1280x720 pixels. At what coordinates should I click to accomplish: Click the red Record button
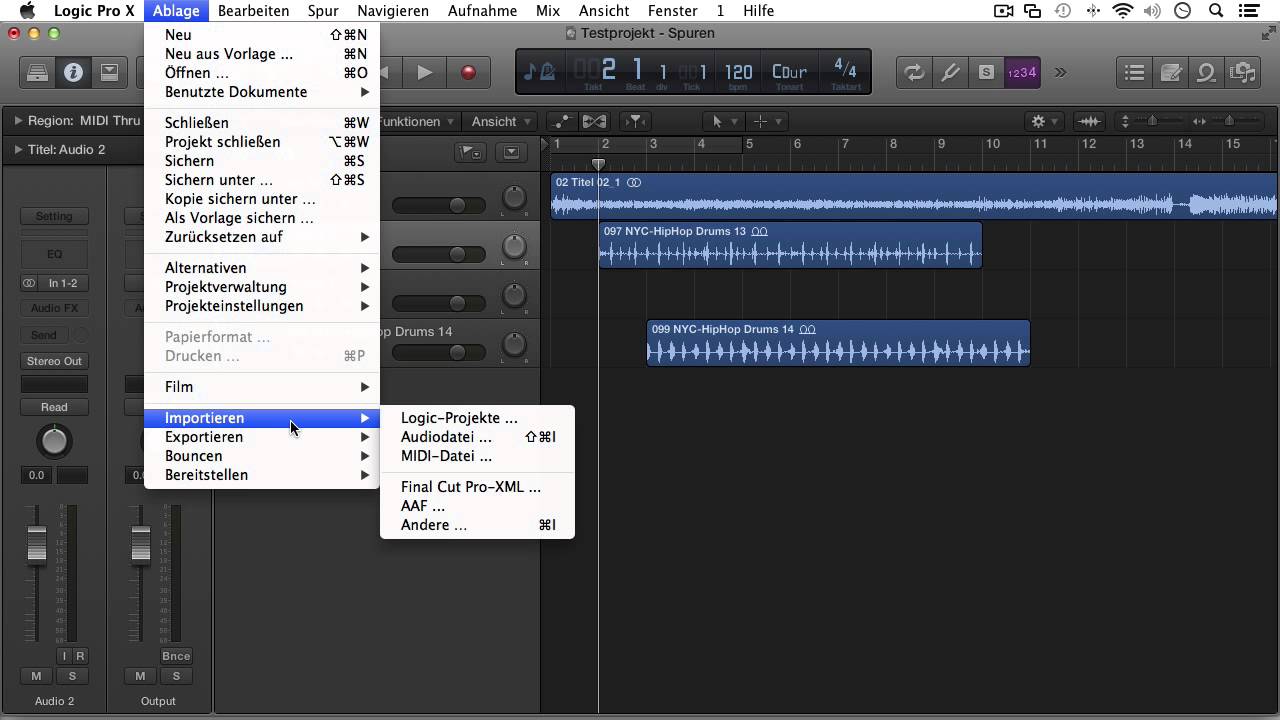click(468, 73)
